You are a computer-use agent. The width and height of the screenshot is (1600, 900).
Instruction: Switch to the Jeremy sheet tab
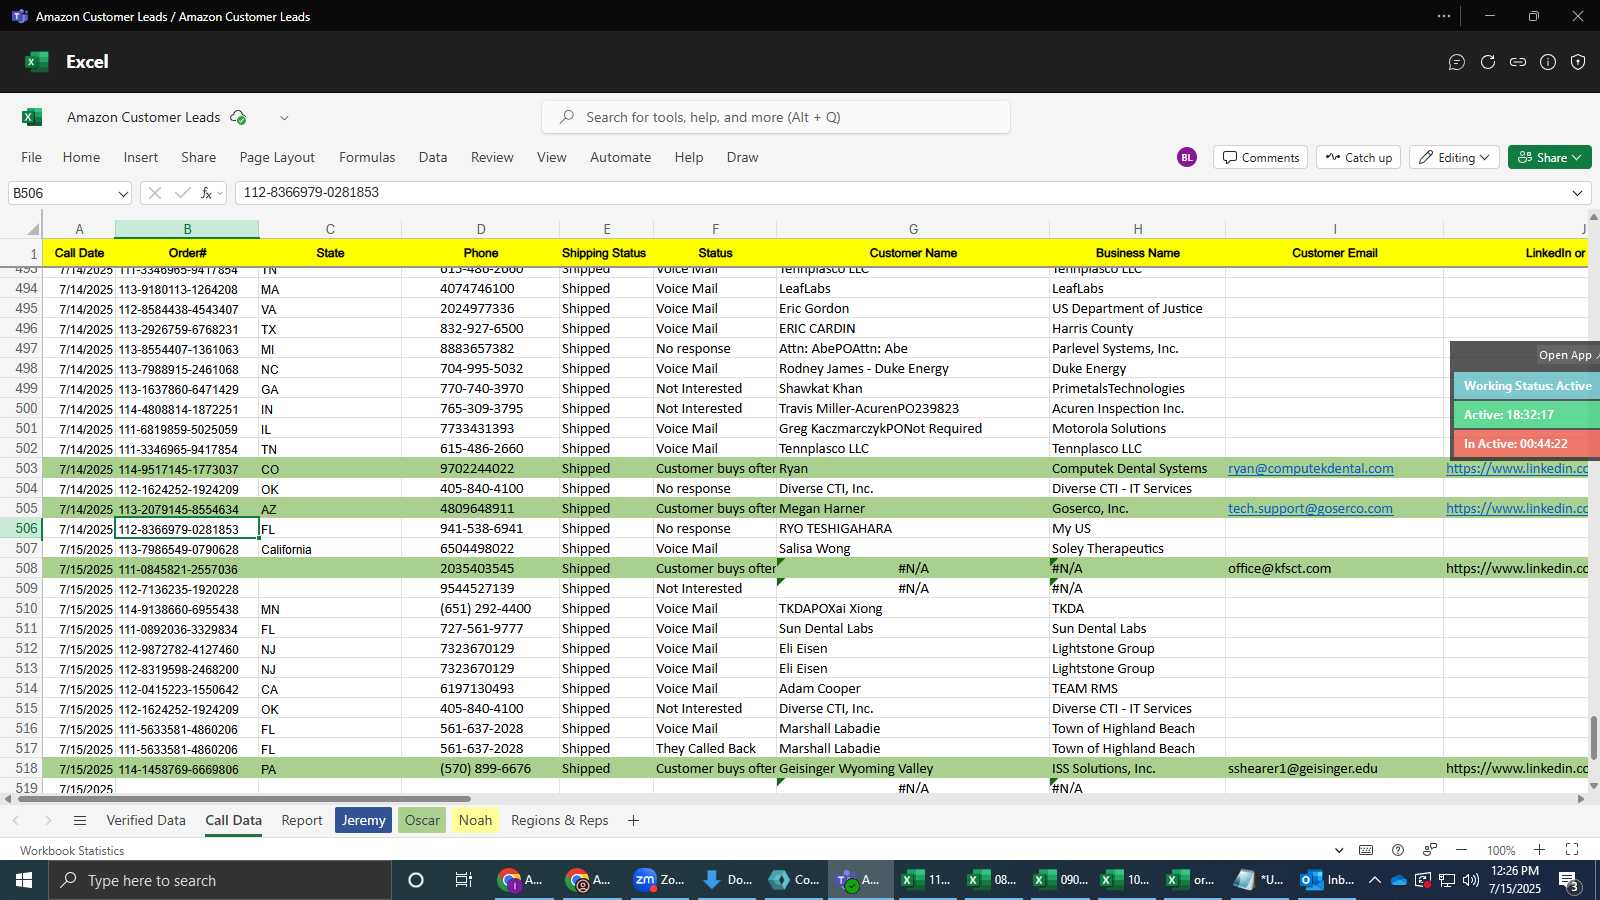pos(364,820)
